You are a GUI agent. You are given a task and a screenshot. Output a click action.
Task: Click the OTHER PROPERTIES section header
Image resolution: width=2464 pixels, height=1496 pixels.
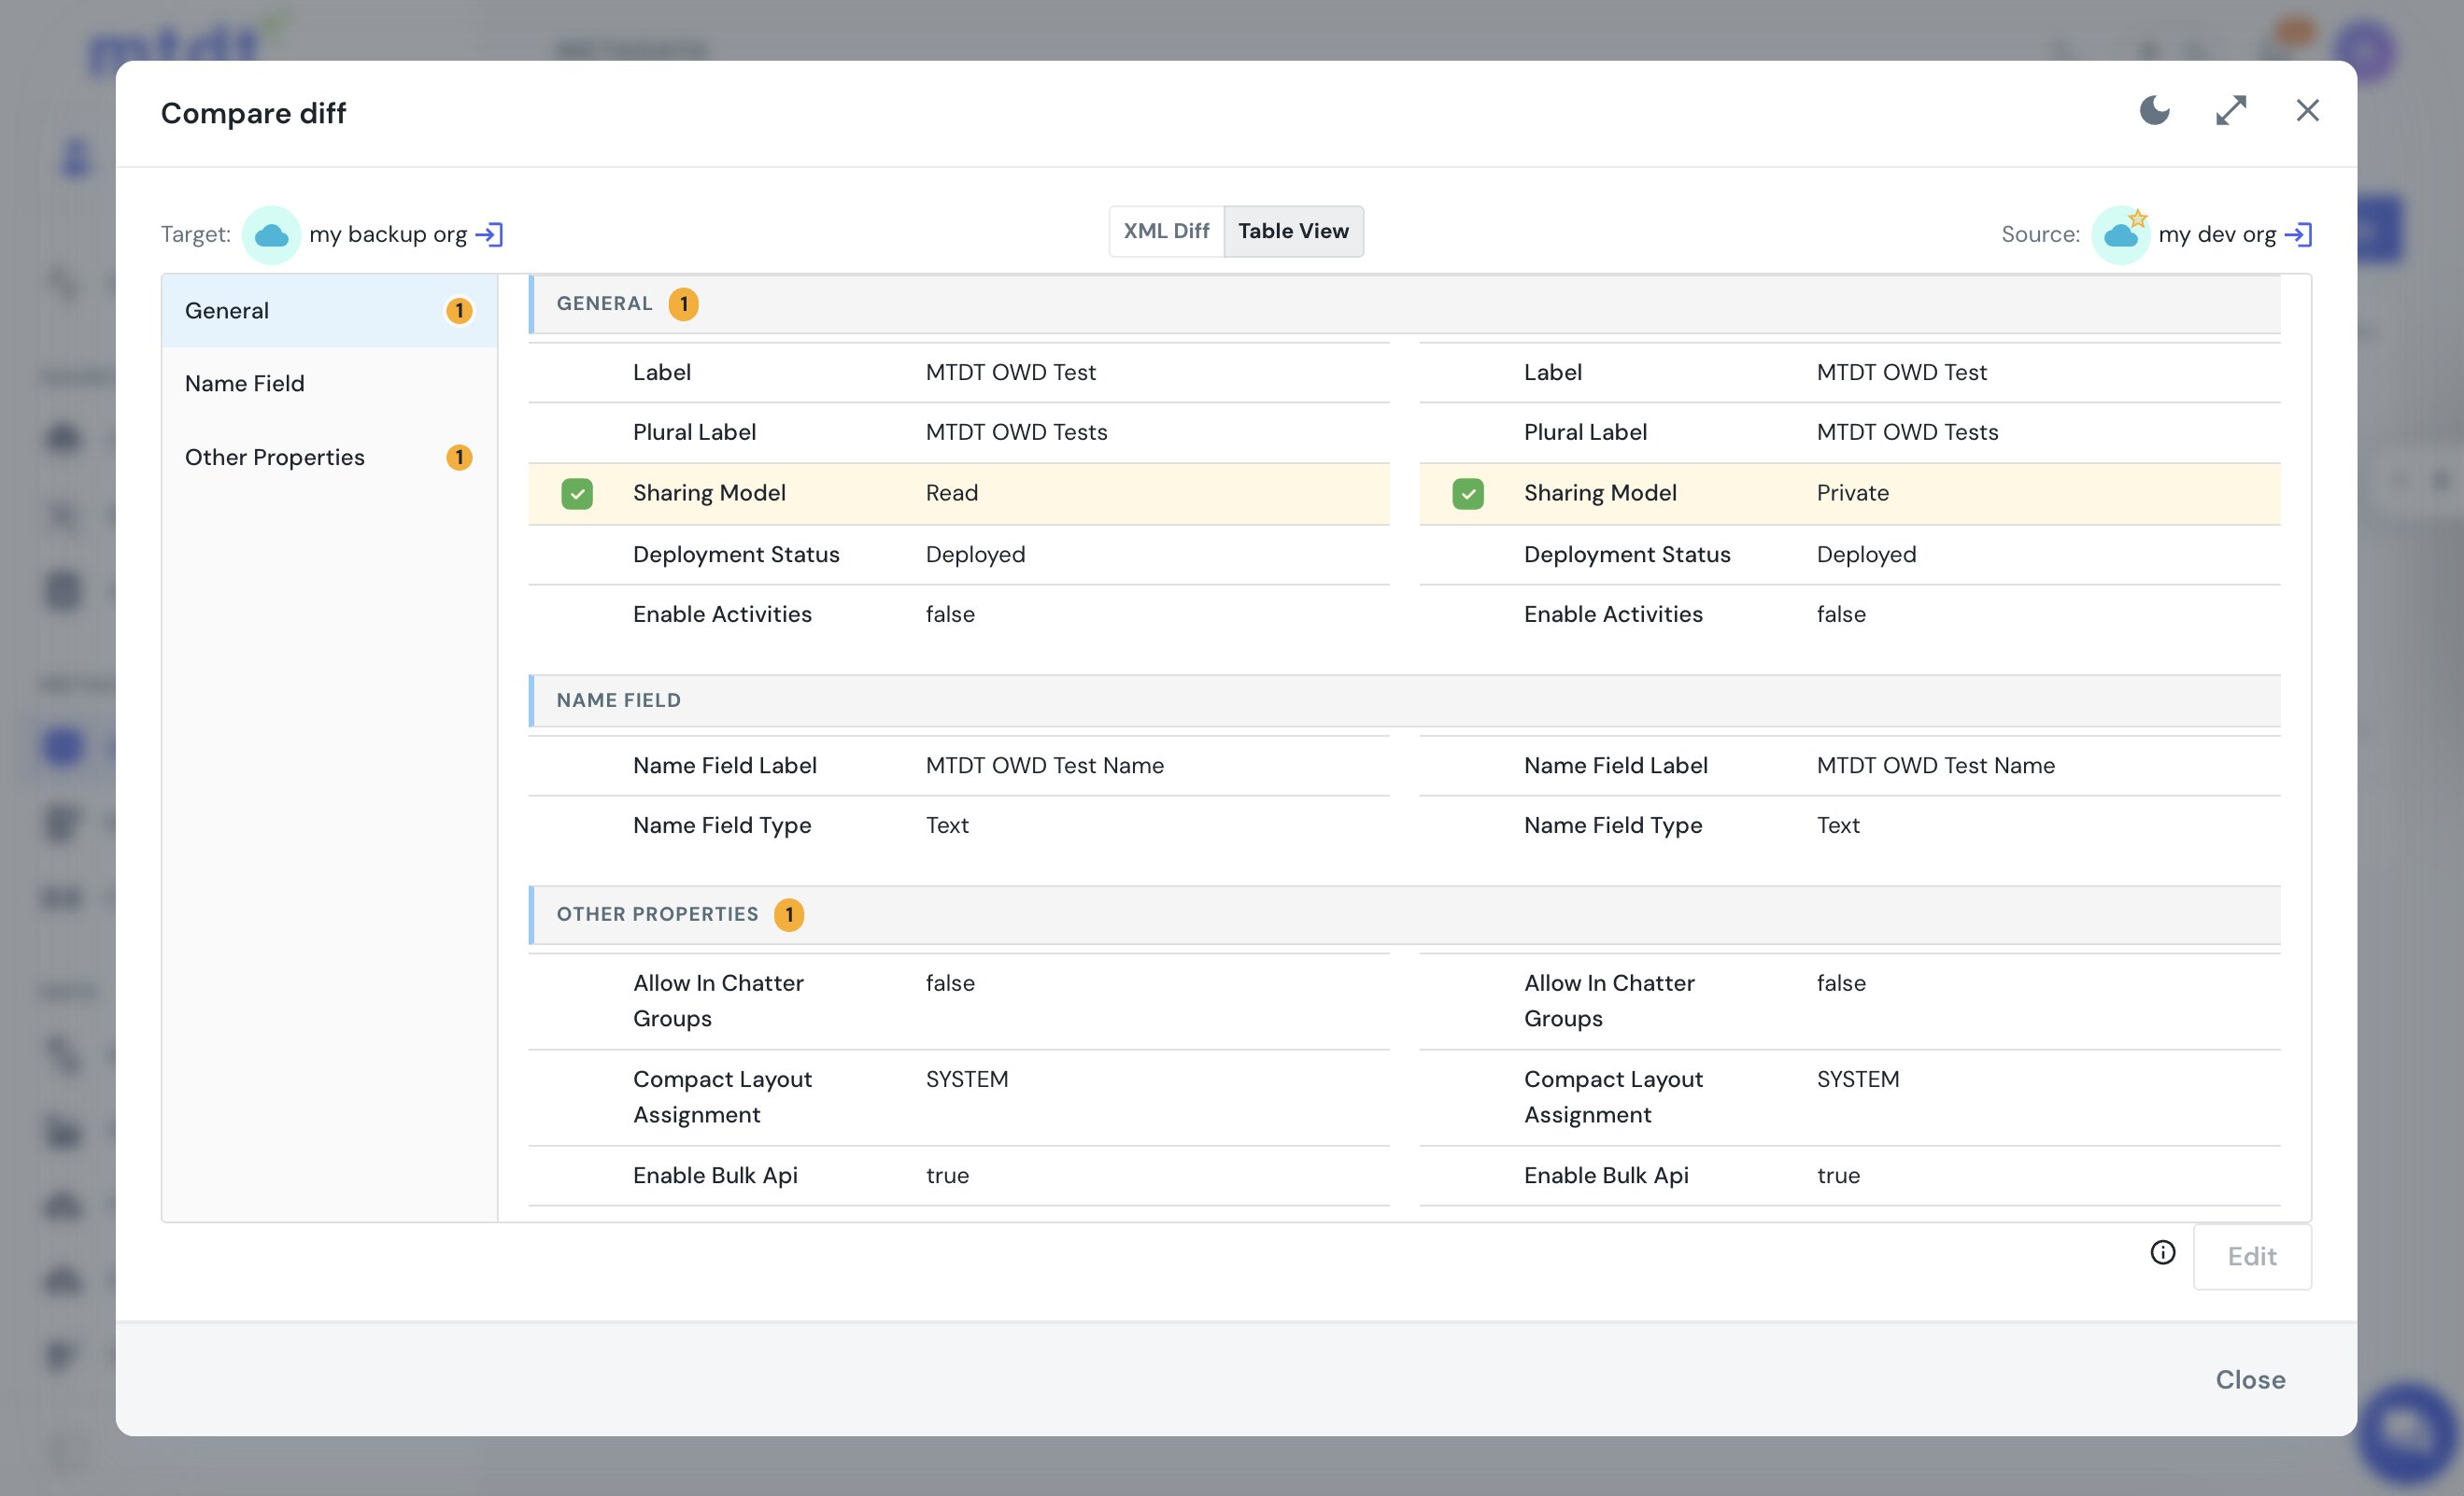click(1404, 914)
